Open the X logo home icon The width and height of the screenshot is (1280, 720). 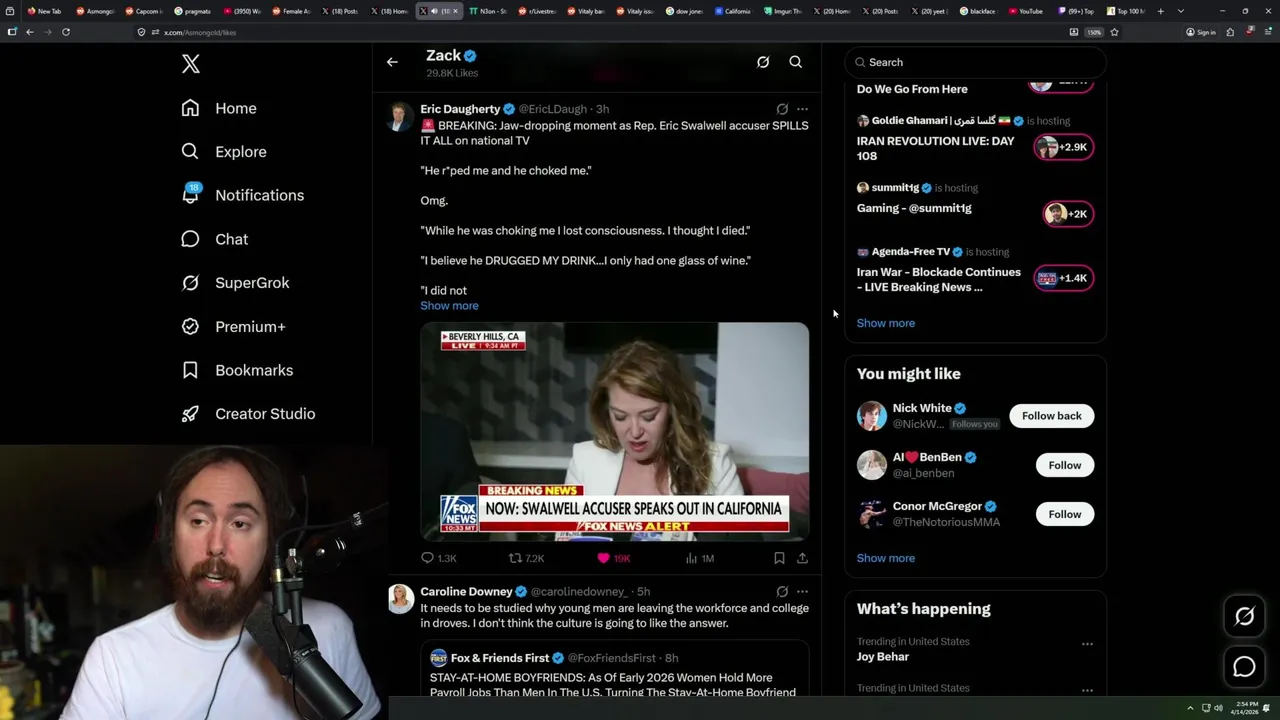click(x=191, y=65)
